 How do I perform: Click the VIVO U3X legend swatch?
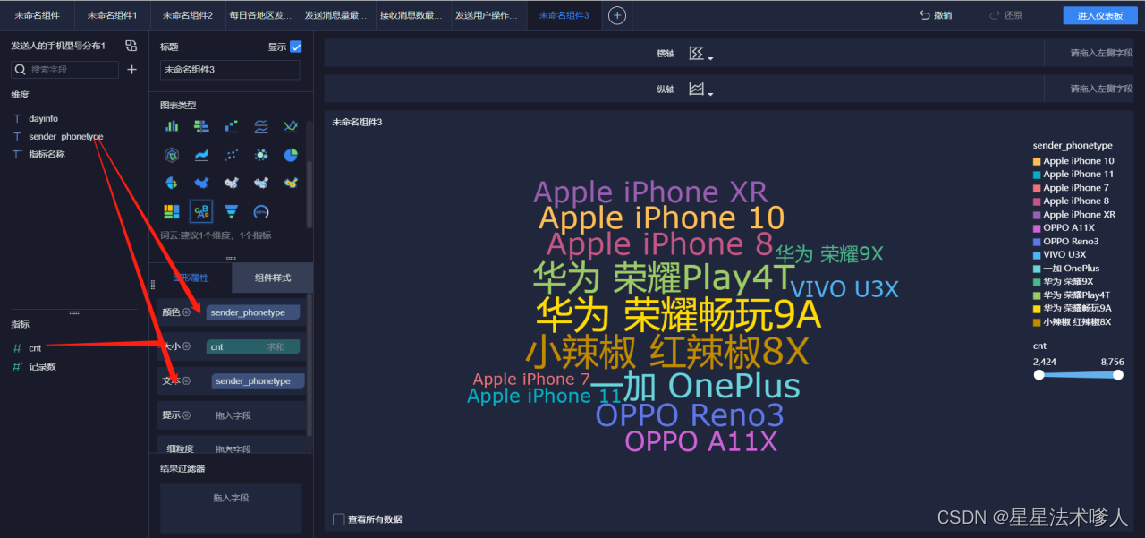[x=1036, y=255]
